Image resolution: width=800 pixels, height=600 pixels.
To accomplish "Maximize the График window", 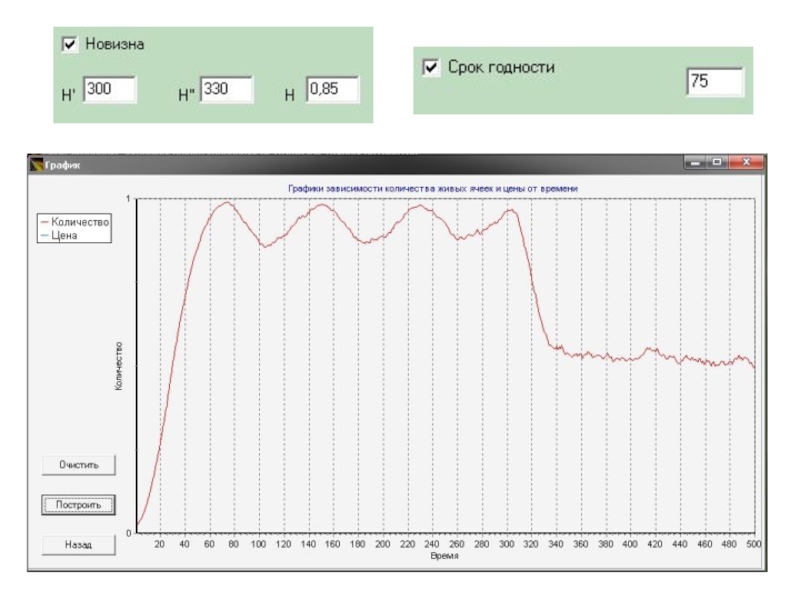I will coord(715,163).
